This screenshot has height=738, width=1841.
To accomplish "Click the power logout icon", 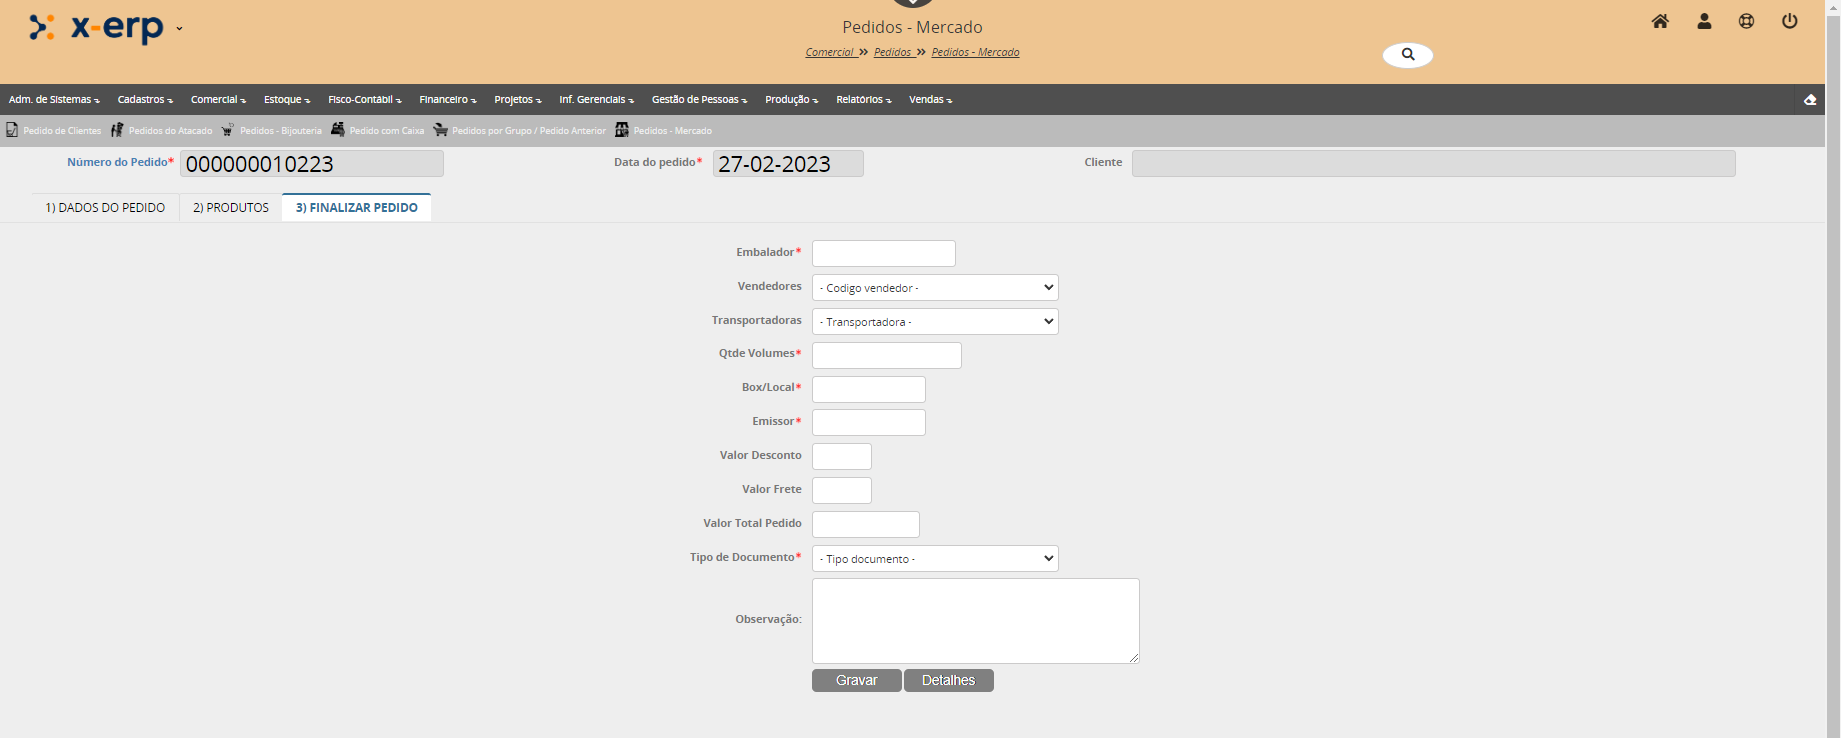I will coord(1789,21).
